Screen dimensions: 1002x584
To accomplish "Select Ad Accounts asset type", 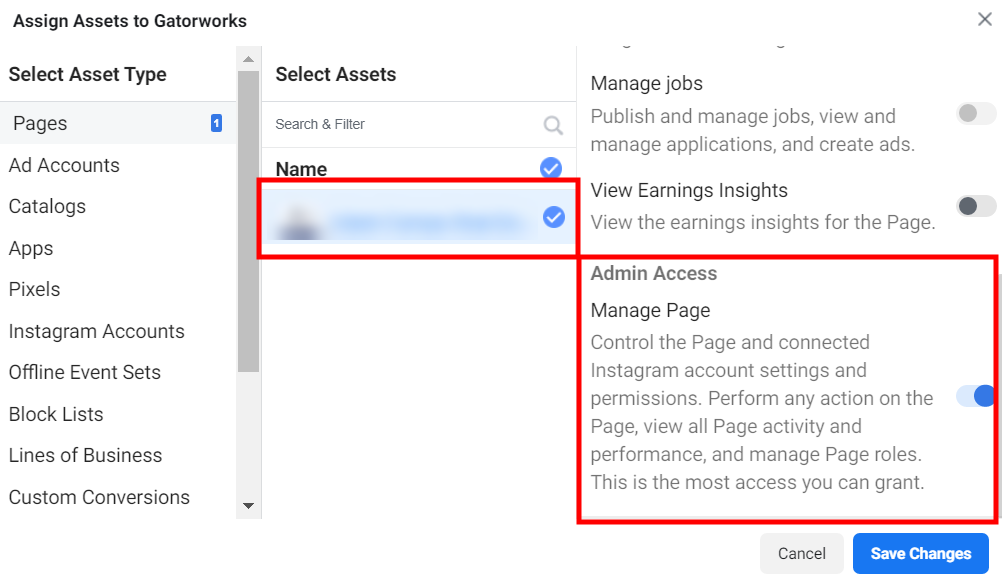I will [64, 165].
